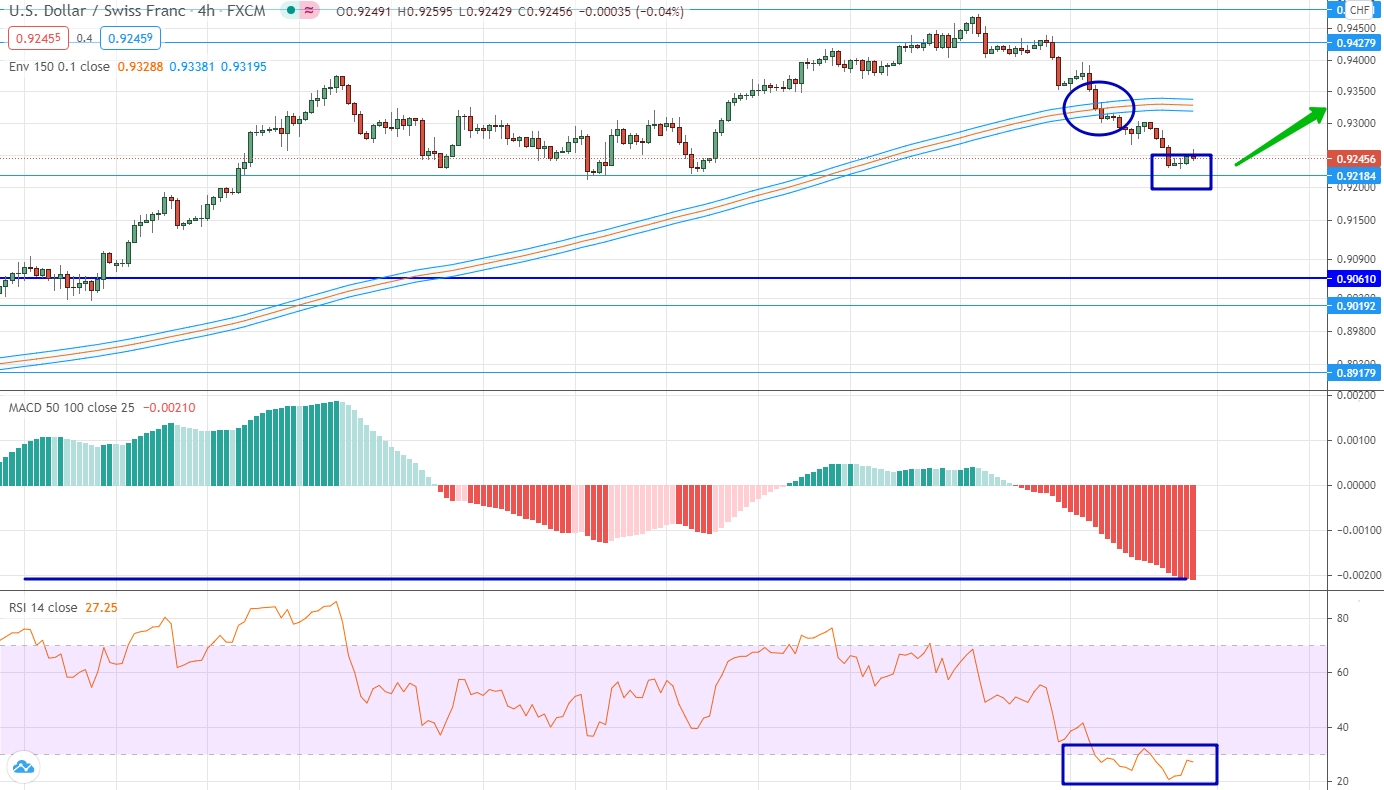The height and width of the screenshot is (790, 1384).
Task: Click the pink approximate-data icon
Action: point(311,11)
